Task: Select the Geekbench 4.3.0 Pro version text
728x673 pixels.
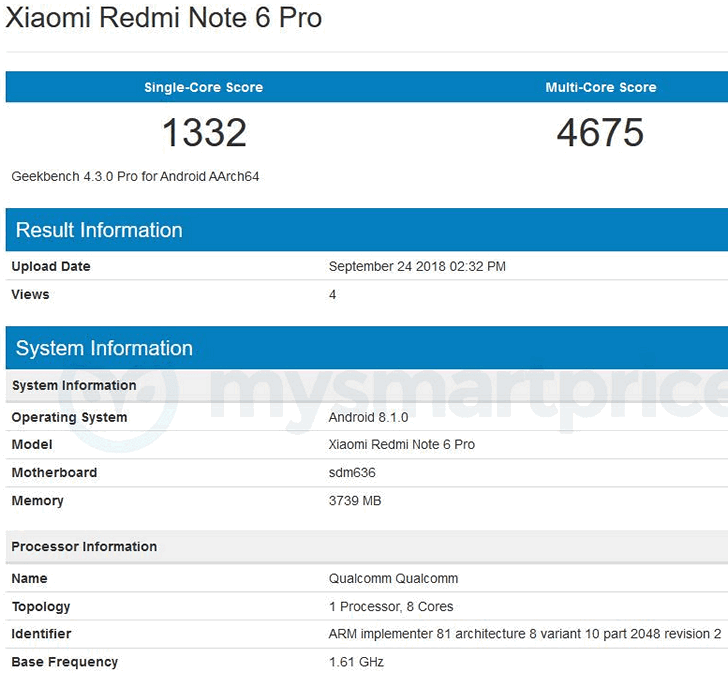Action: pyautogui.click(x=135, y=176)
